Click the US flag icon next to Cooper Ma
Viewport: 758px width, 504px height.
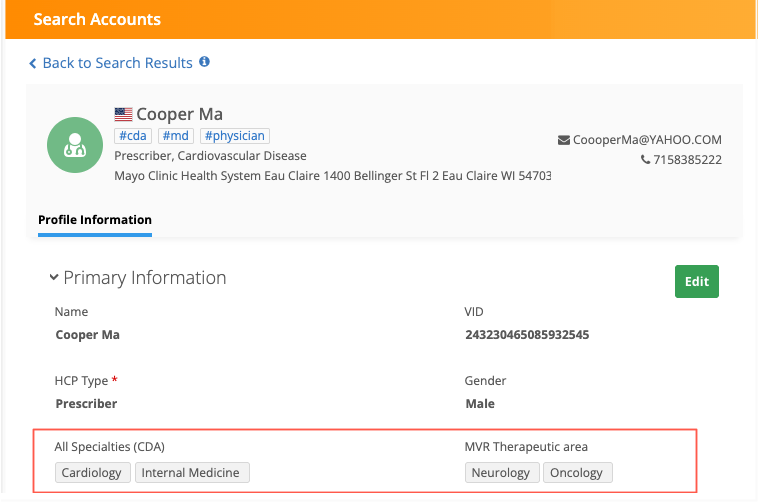pyautogui.click(x=123, y=114)
